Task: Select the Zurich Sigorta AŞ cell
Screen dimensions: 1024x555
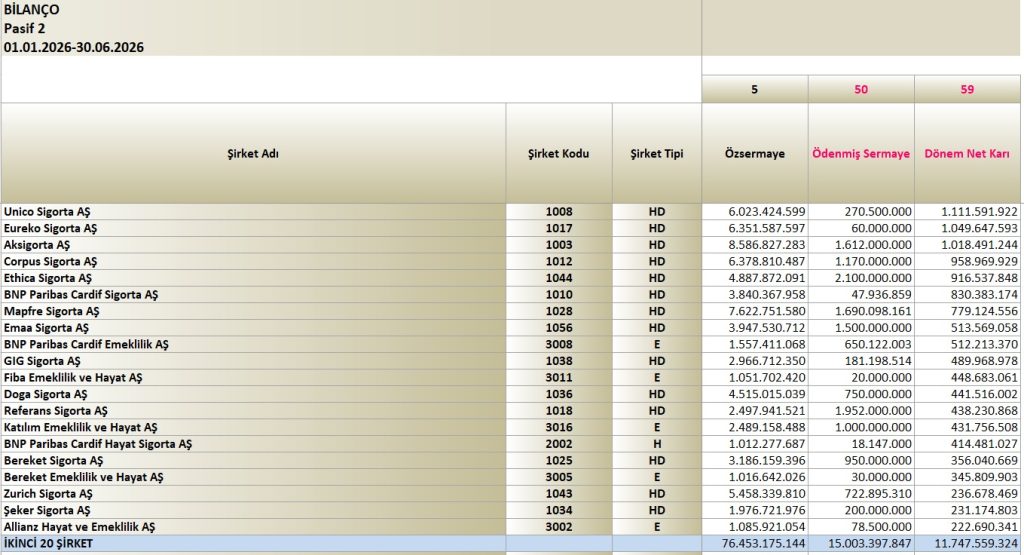Action: (253, 494)
